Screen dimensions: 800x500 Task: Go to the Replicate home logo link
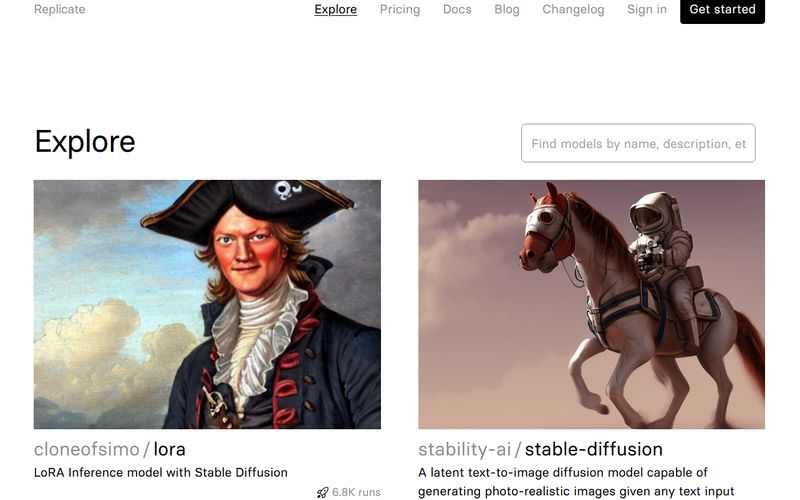coord(60,9)
